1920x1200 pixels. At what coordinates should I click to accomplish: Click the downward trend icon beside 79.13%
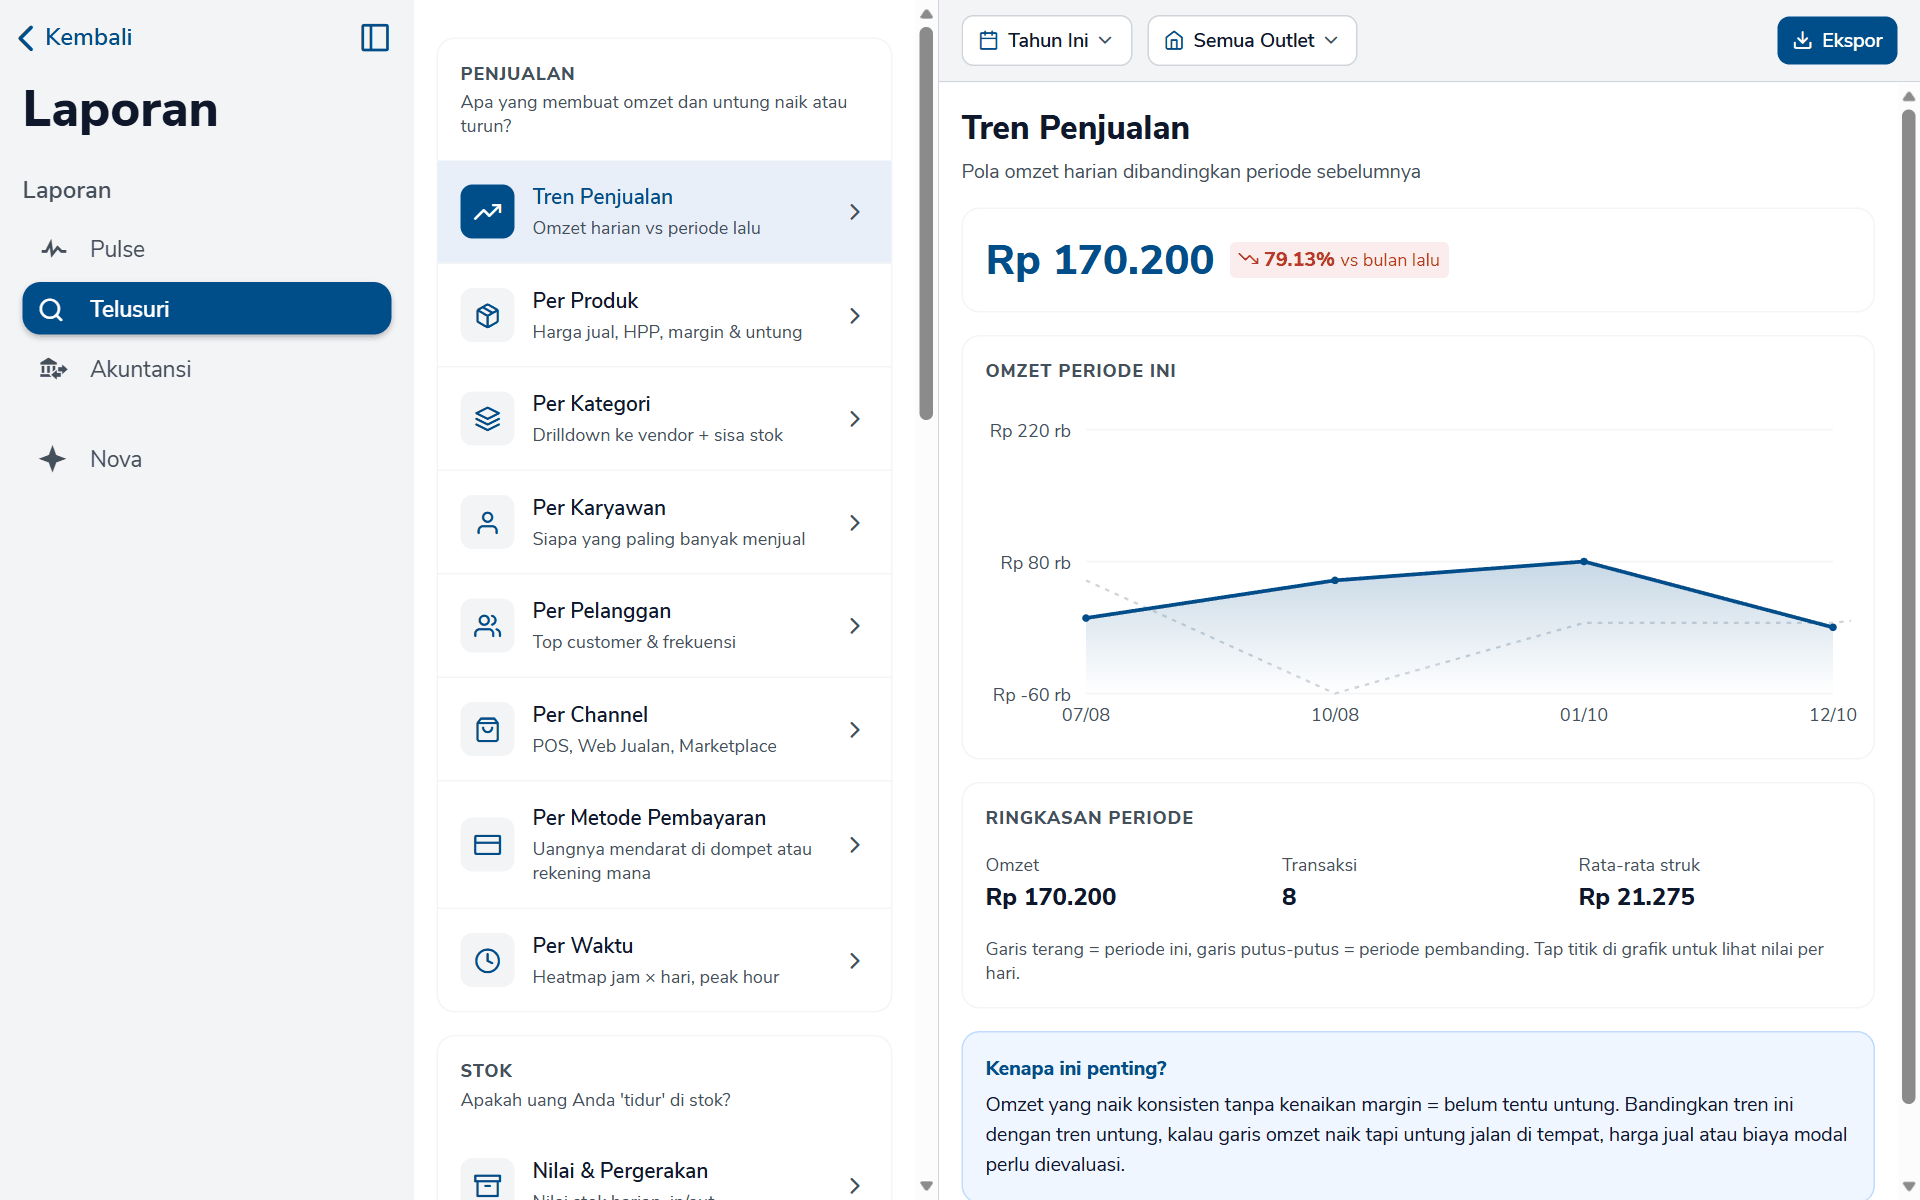point(1248,260)
